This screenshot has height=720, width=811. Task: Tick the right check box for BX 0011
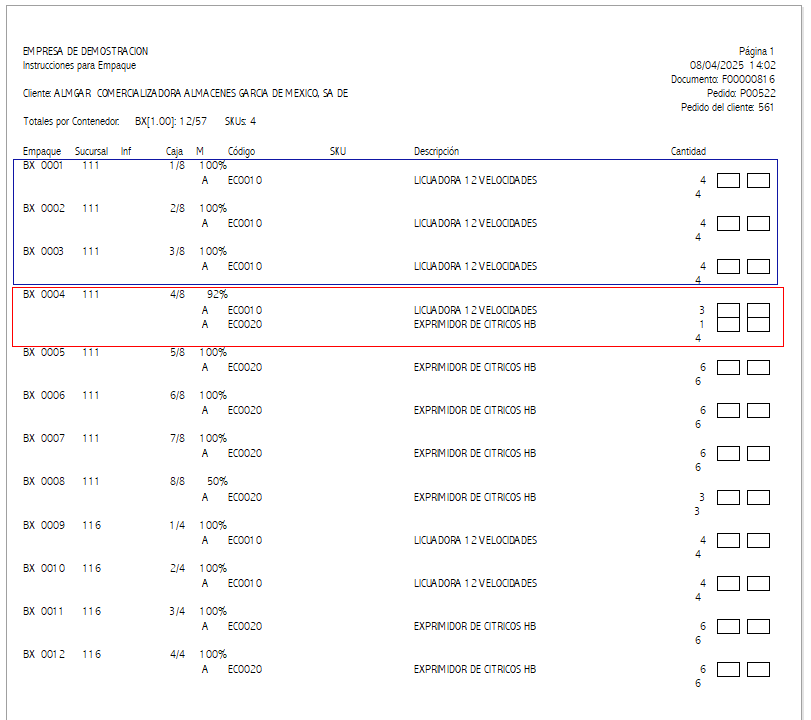tap(758, 626)
